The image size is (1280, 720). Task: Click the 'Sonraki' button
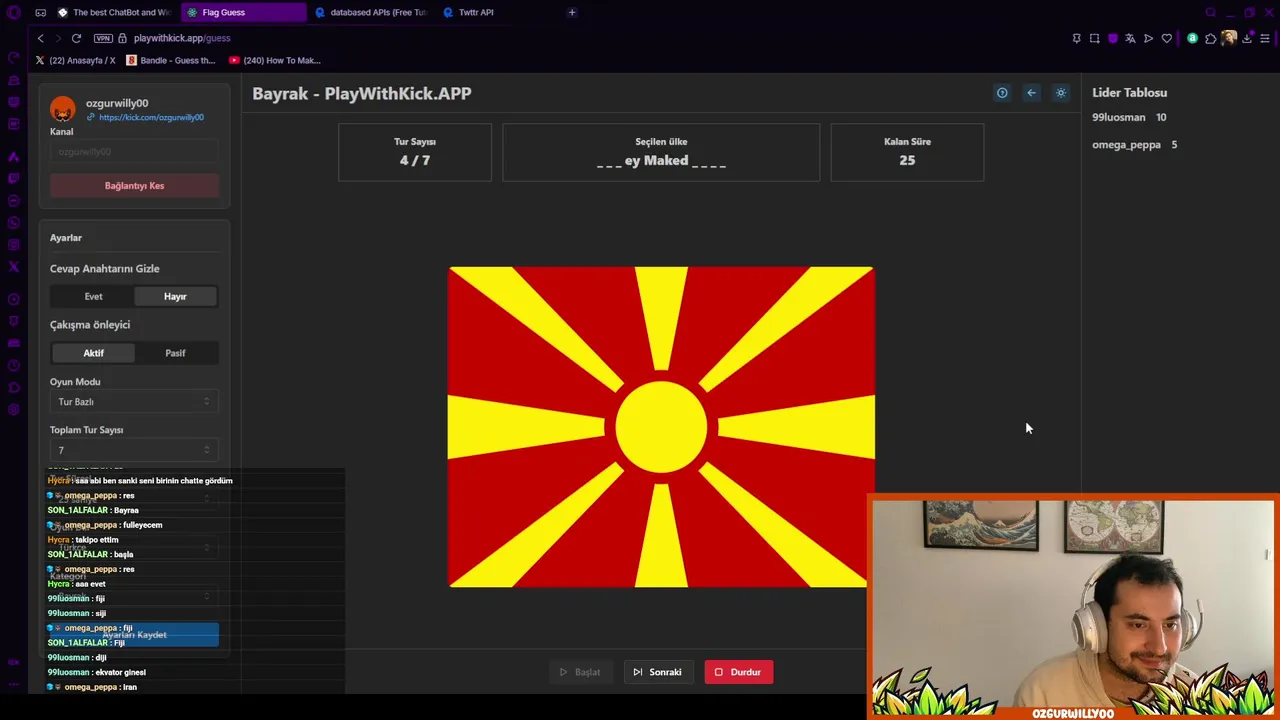658,672
